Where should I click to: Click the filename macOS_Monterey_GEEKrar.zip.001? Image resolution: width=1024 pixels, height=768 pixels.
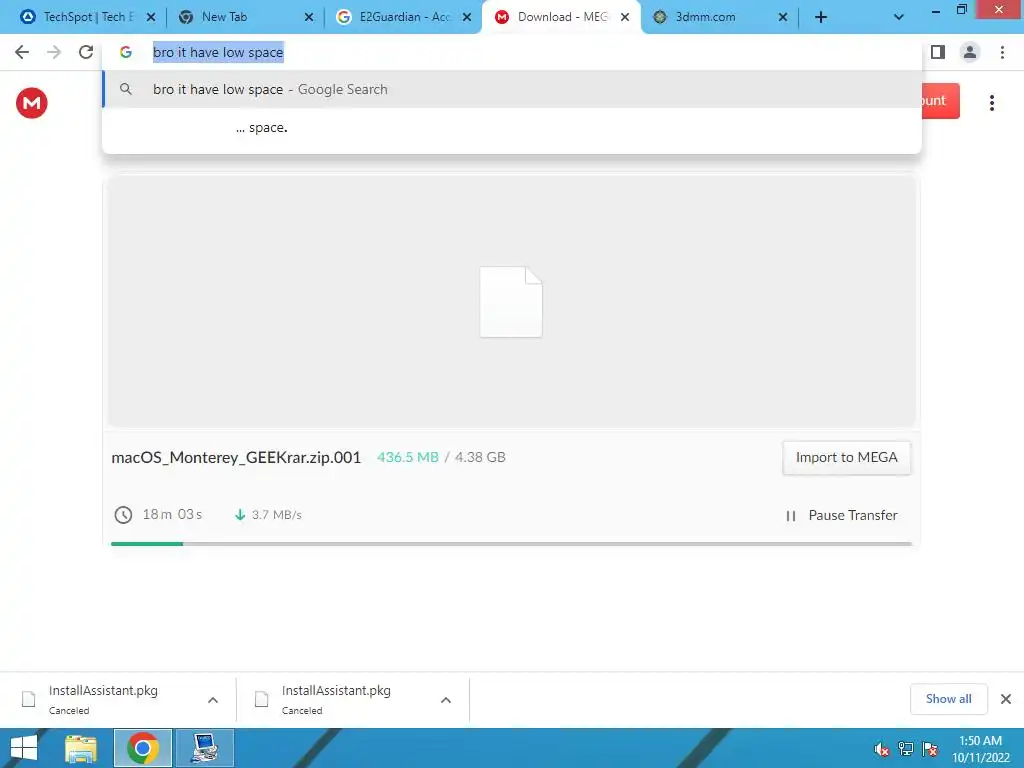pos(236,457)
